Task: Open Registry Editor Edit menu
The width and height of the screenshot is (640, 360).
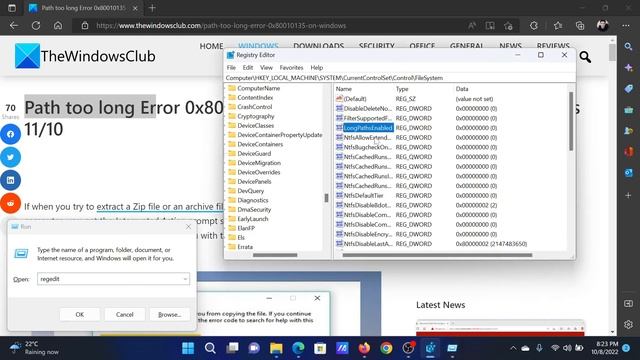Action: click(x=248, y=67)
